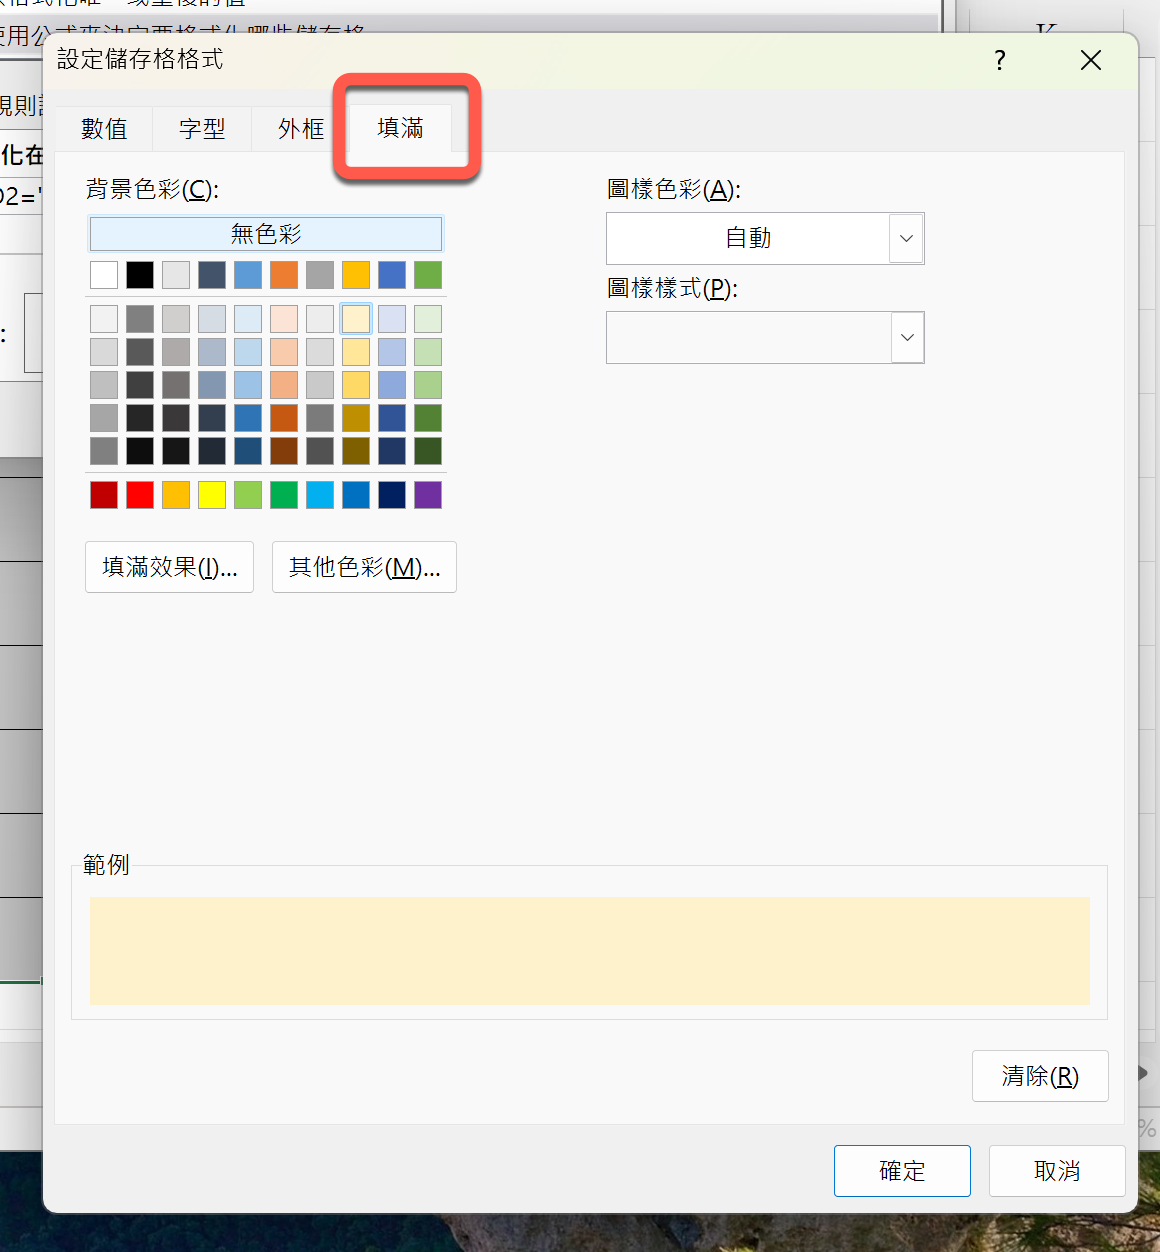Switch to the 字型 tab

(x=202, y=129)
